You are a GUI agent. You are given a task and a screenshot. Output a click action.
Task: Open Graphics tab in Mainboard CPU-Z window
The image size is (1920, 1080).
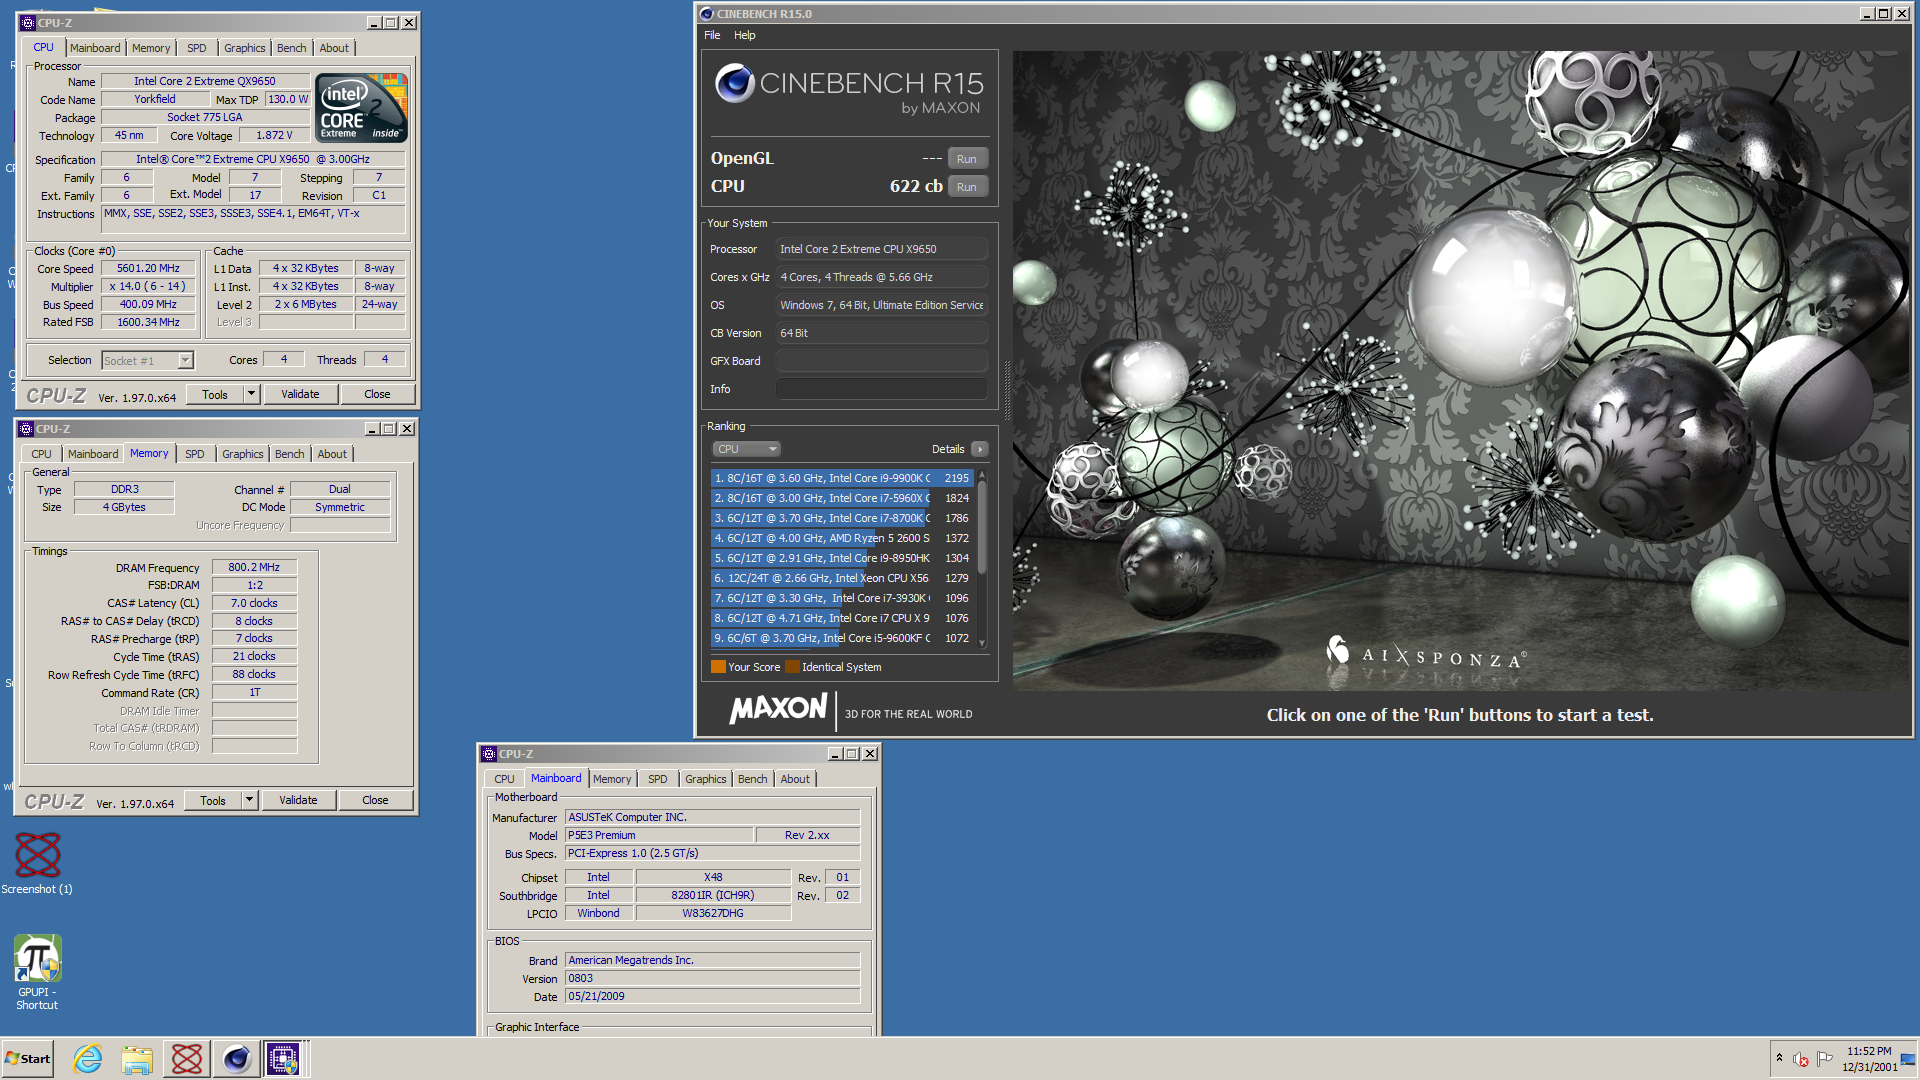pos(706,779)
